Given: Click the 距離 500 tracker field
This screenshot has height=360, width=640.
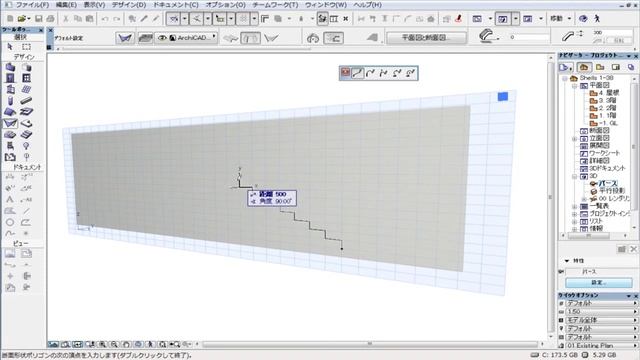Looking at the screenshot, I should [271, 194].
